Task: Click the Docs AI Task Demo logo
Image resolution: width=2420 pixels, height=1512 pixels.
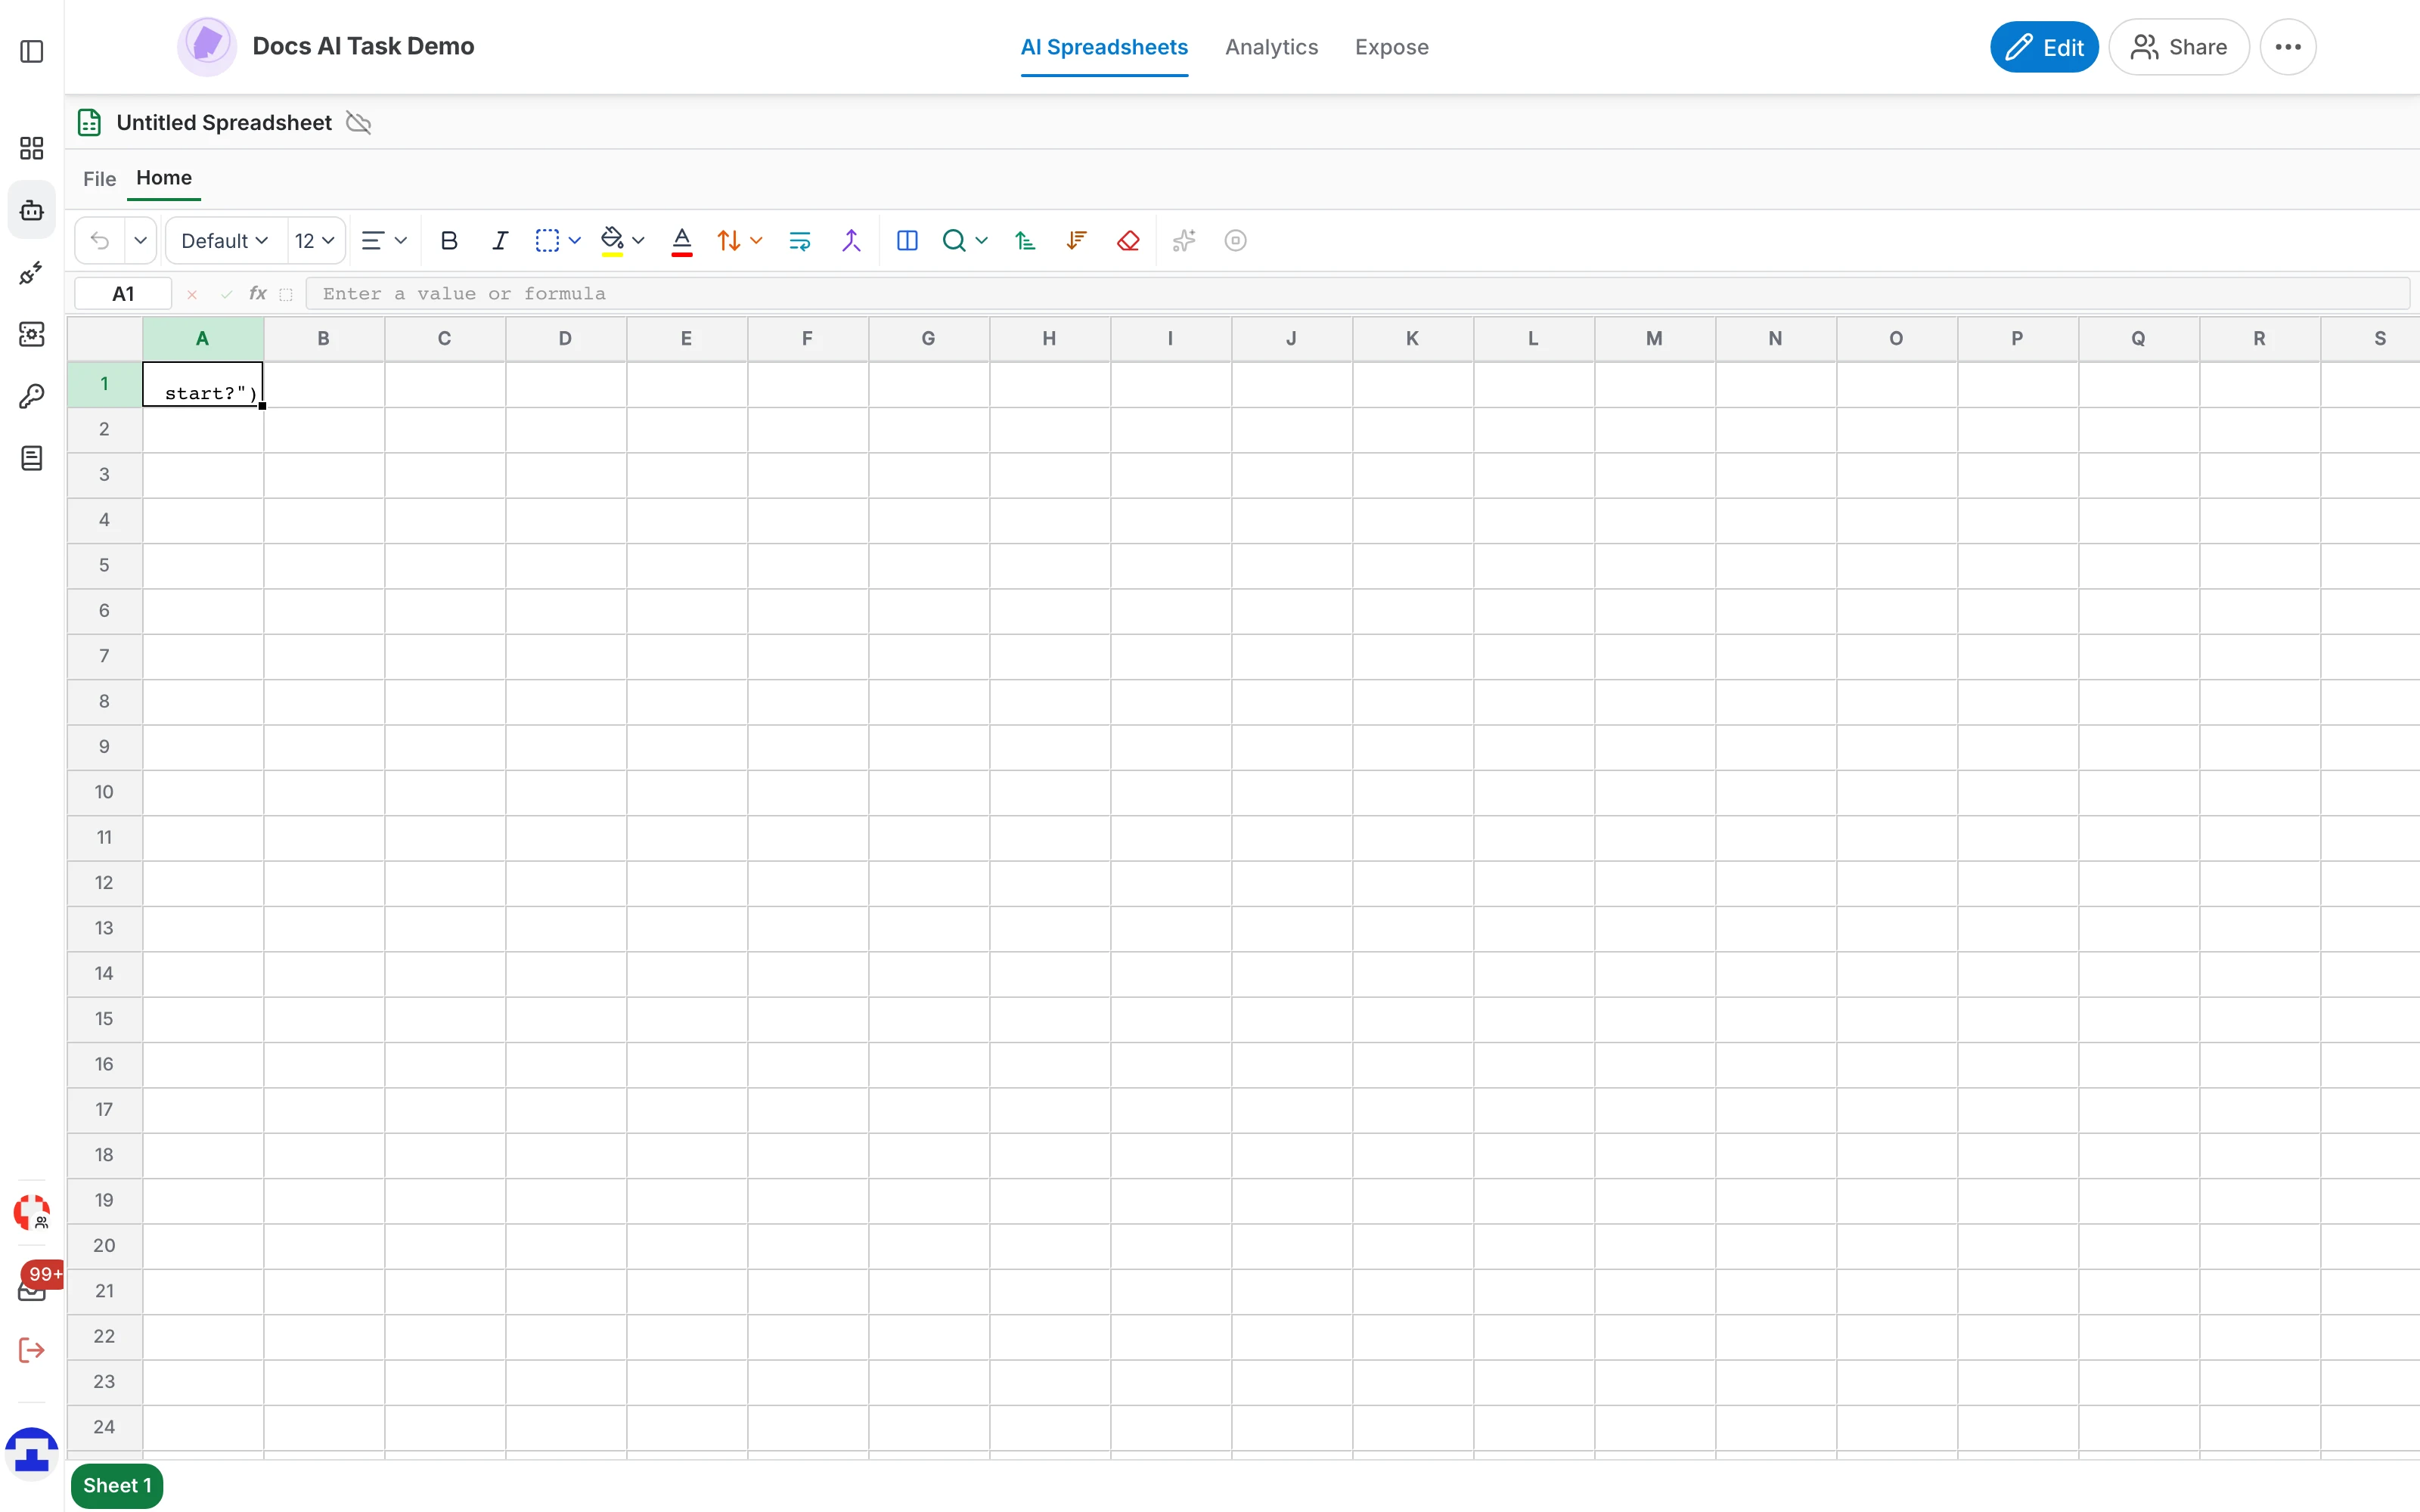Action: tap(207, 46)
